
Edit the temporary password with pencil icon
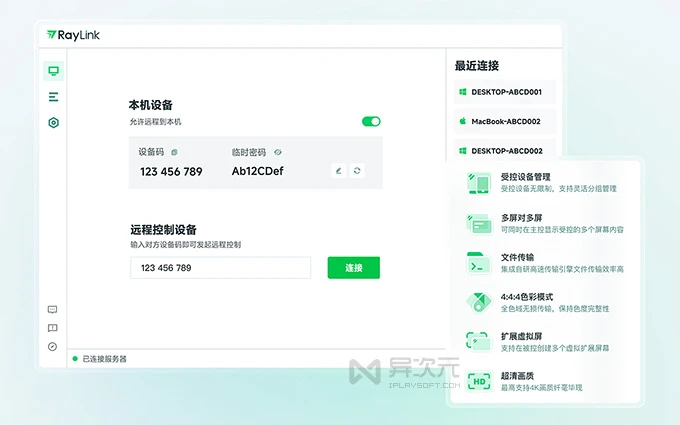(x=339, y=170)
